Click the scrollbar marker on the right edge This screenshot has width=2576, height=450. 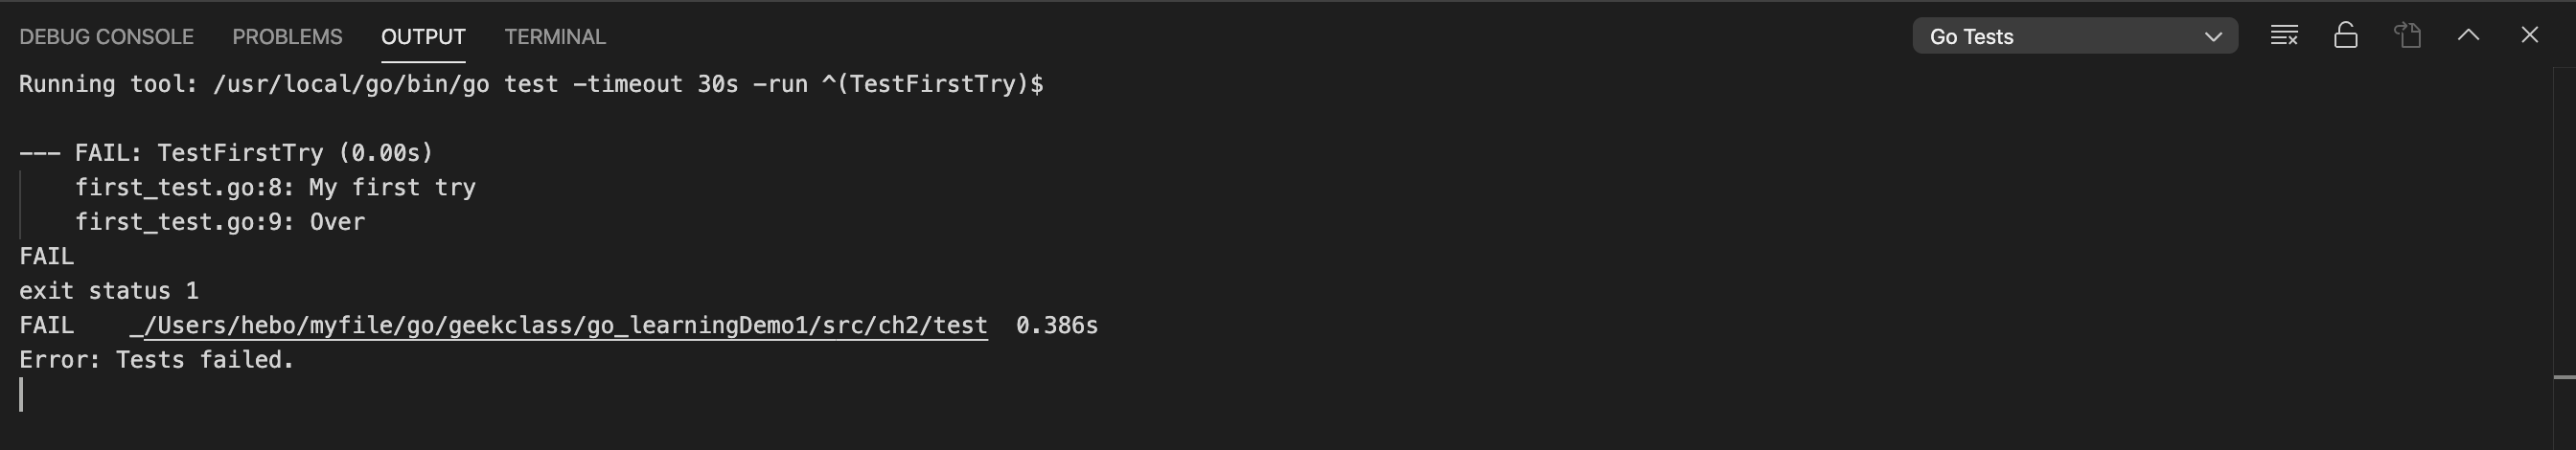click(x=2564, y=377)
